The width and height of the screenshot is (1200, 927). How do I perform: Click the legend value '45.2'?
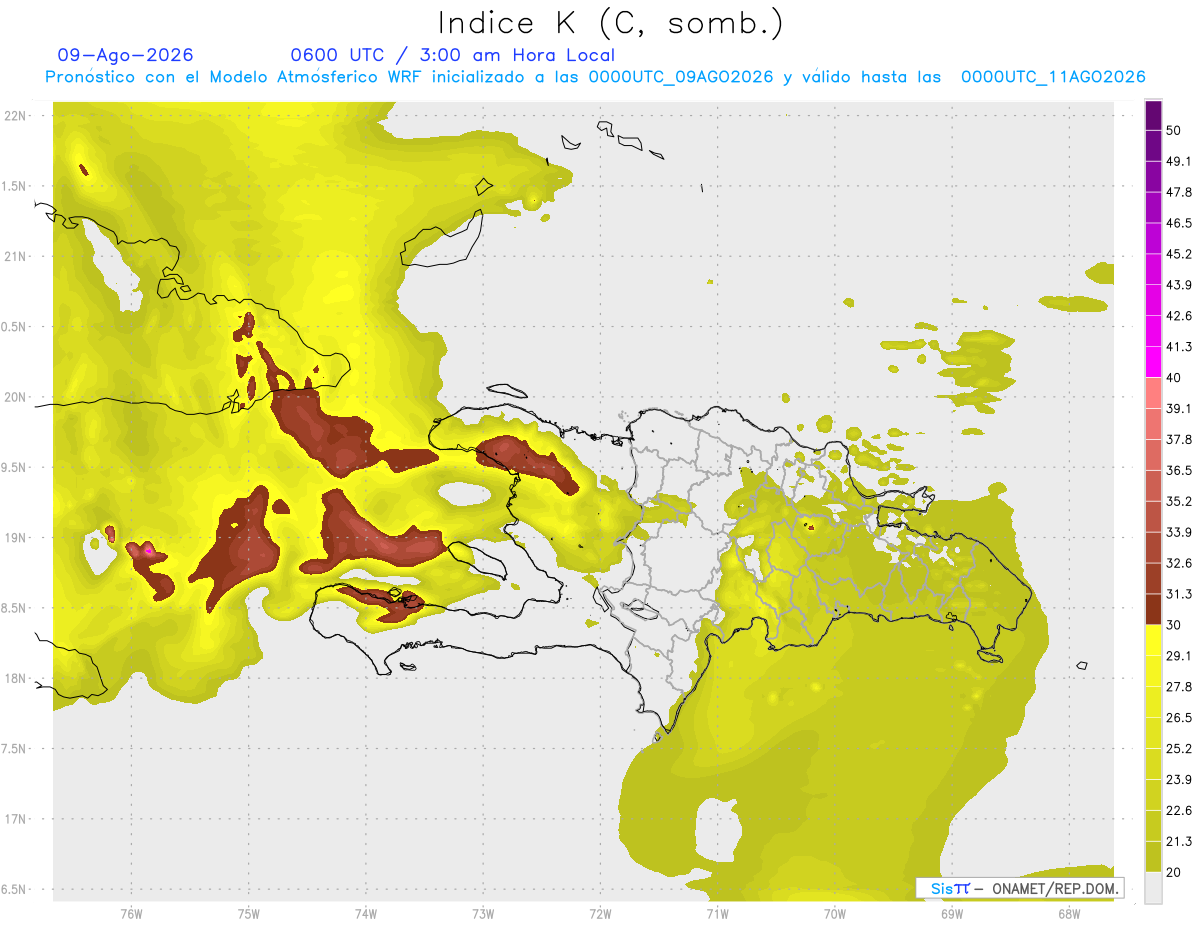coord(1179,254)
